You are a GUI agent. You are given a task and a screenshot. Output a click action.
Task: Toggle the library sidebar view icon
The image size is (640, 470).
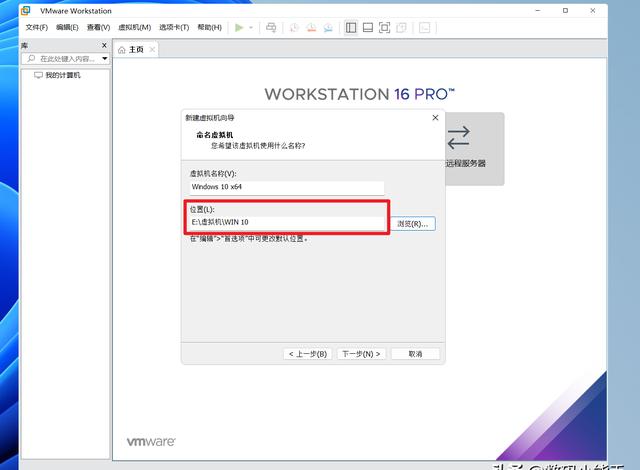[351, 28]
